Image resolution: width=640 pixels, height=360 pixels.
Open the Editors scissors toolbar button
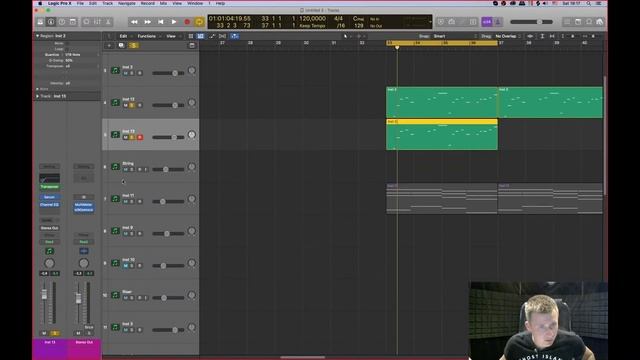click(x=108, y=22)
